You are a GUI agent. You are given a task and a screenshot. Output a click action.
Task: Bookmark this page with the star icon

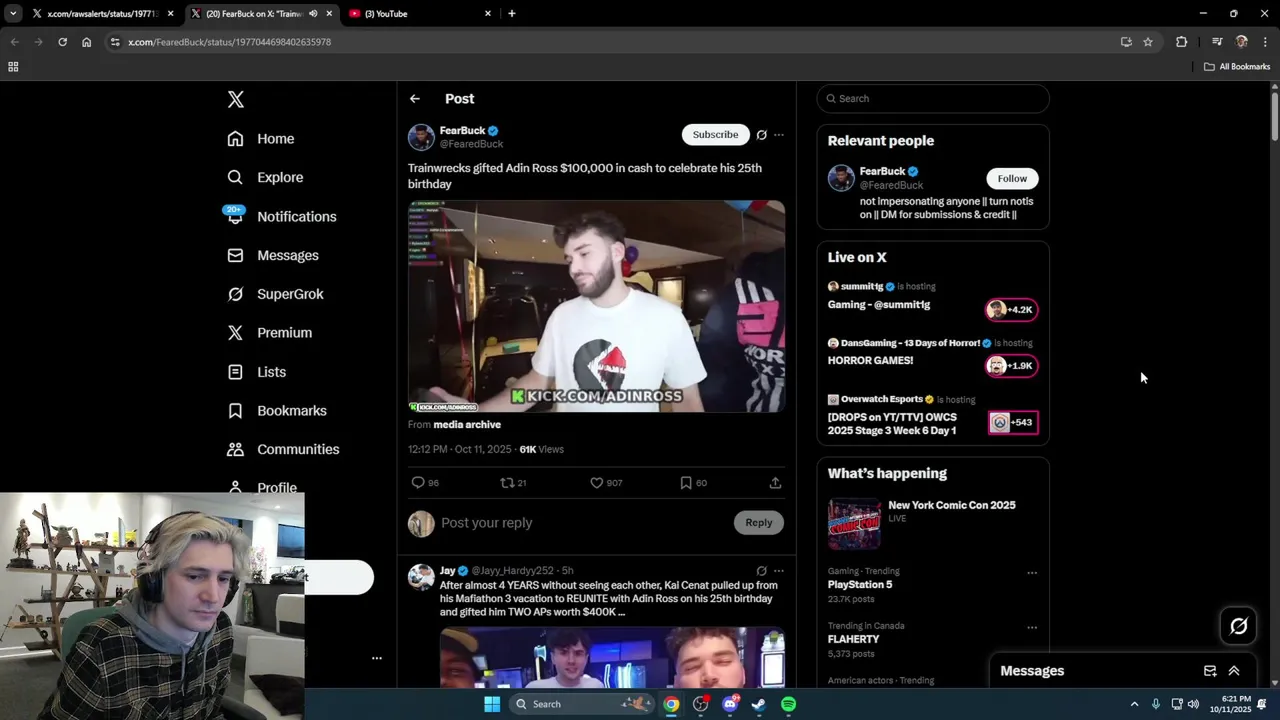1148,42
